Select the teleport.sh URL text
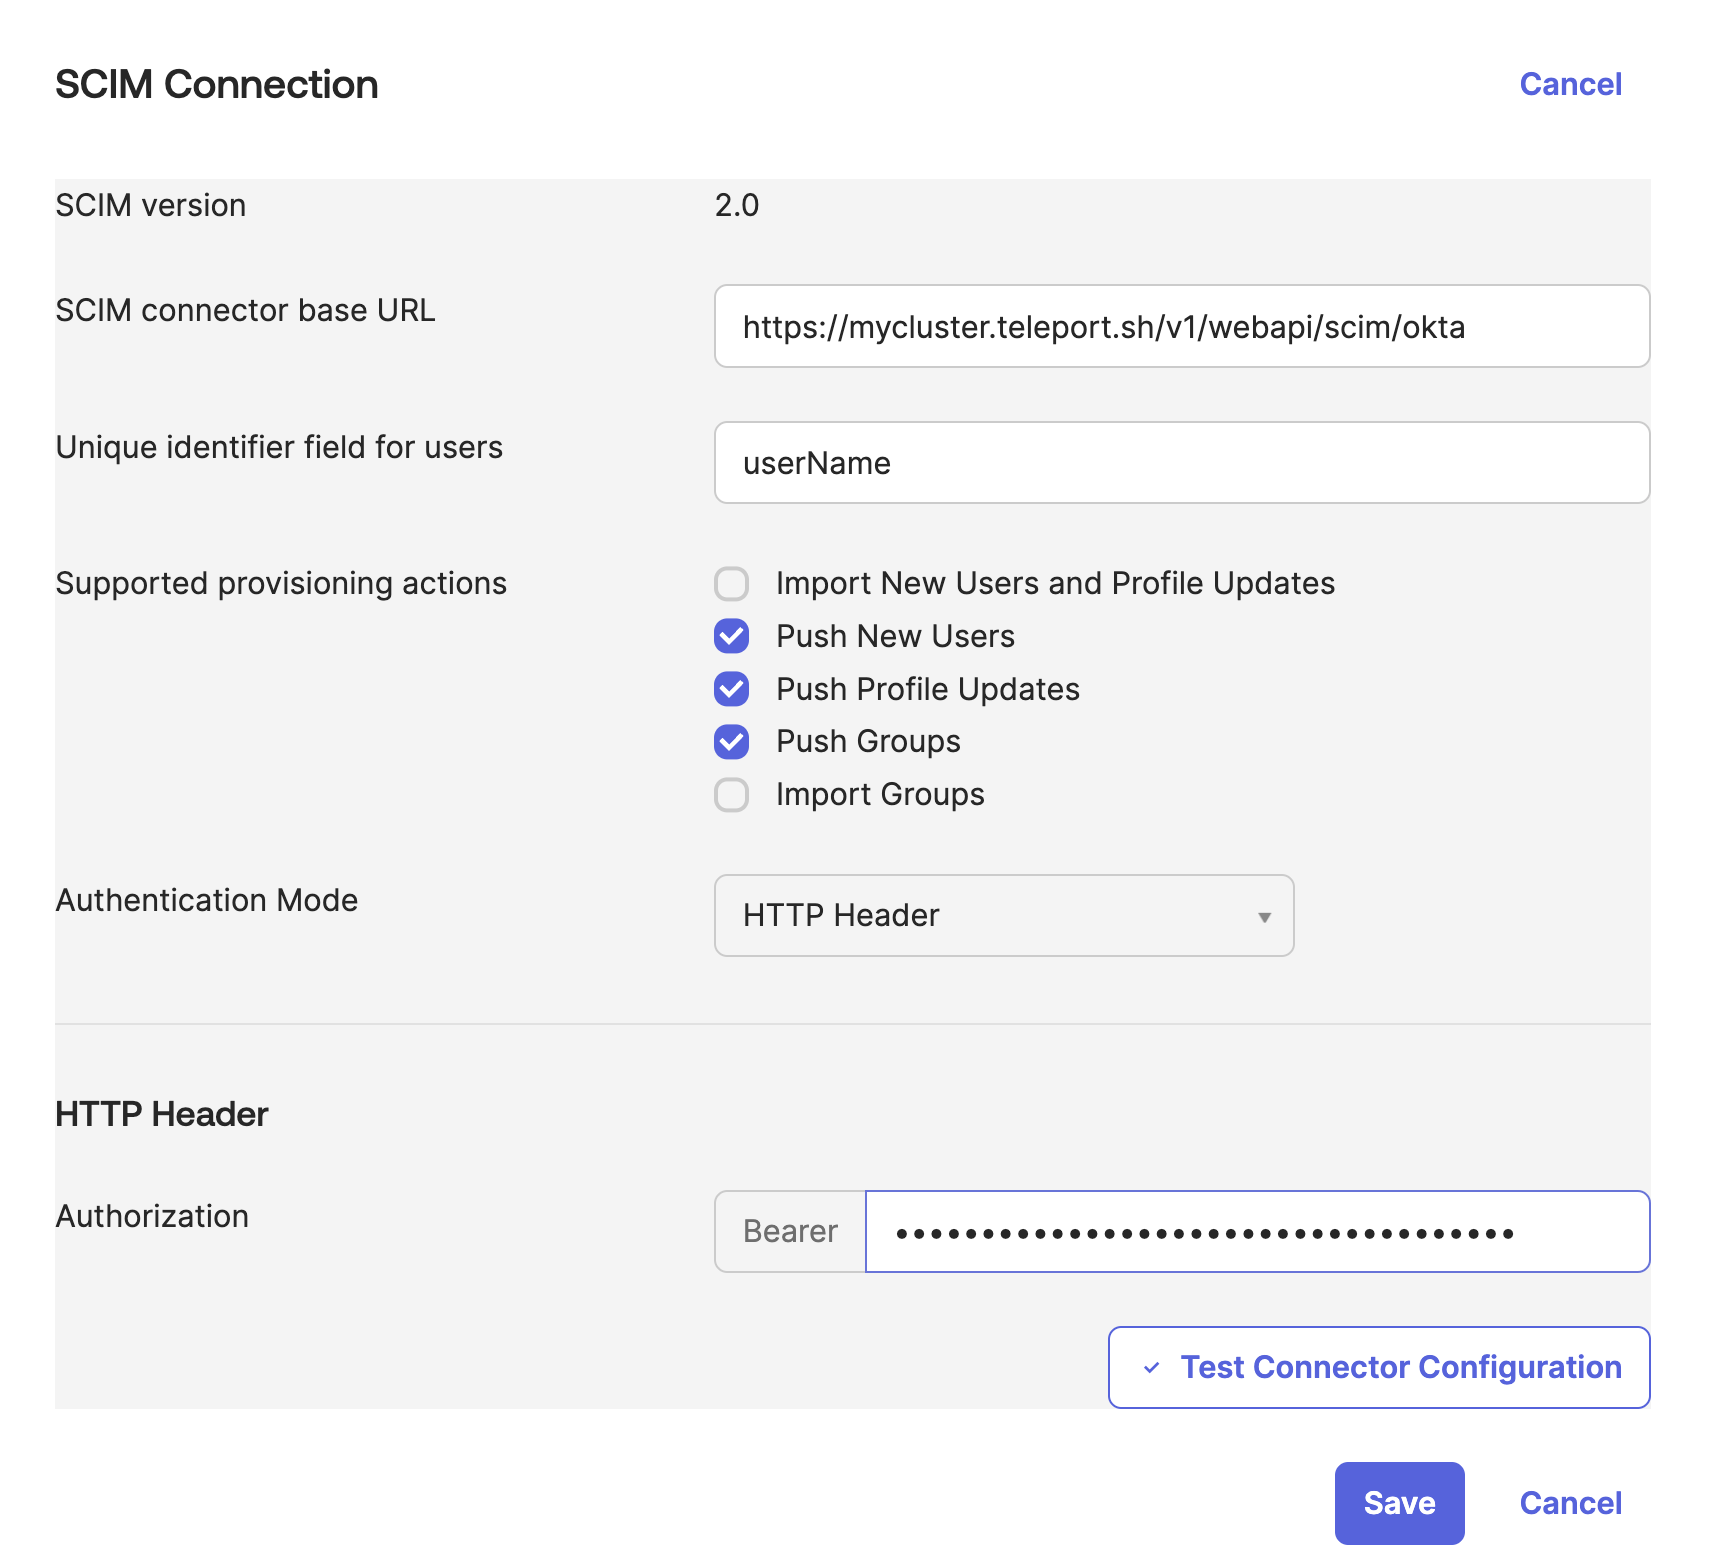The height and width of the screenshot is (1567, 1709). pyautogui.click(x=1102, y=326)
